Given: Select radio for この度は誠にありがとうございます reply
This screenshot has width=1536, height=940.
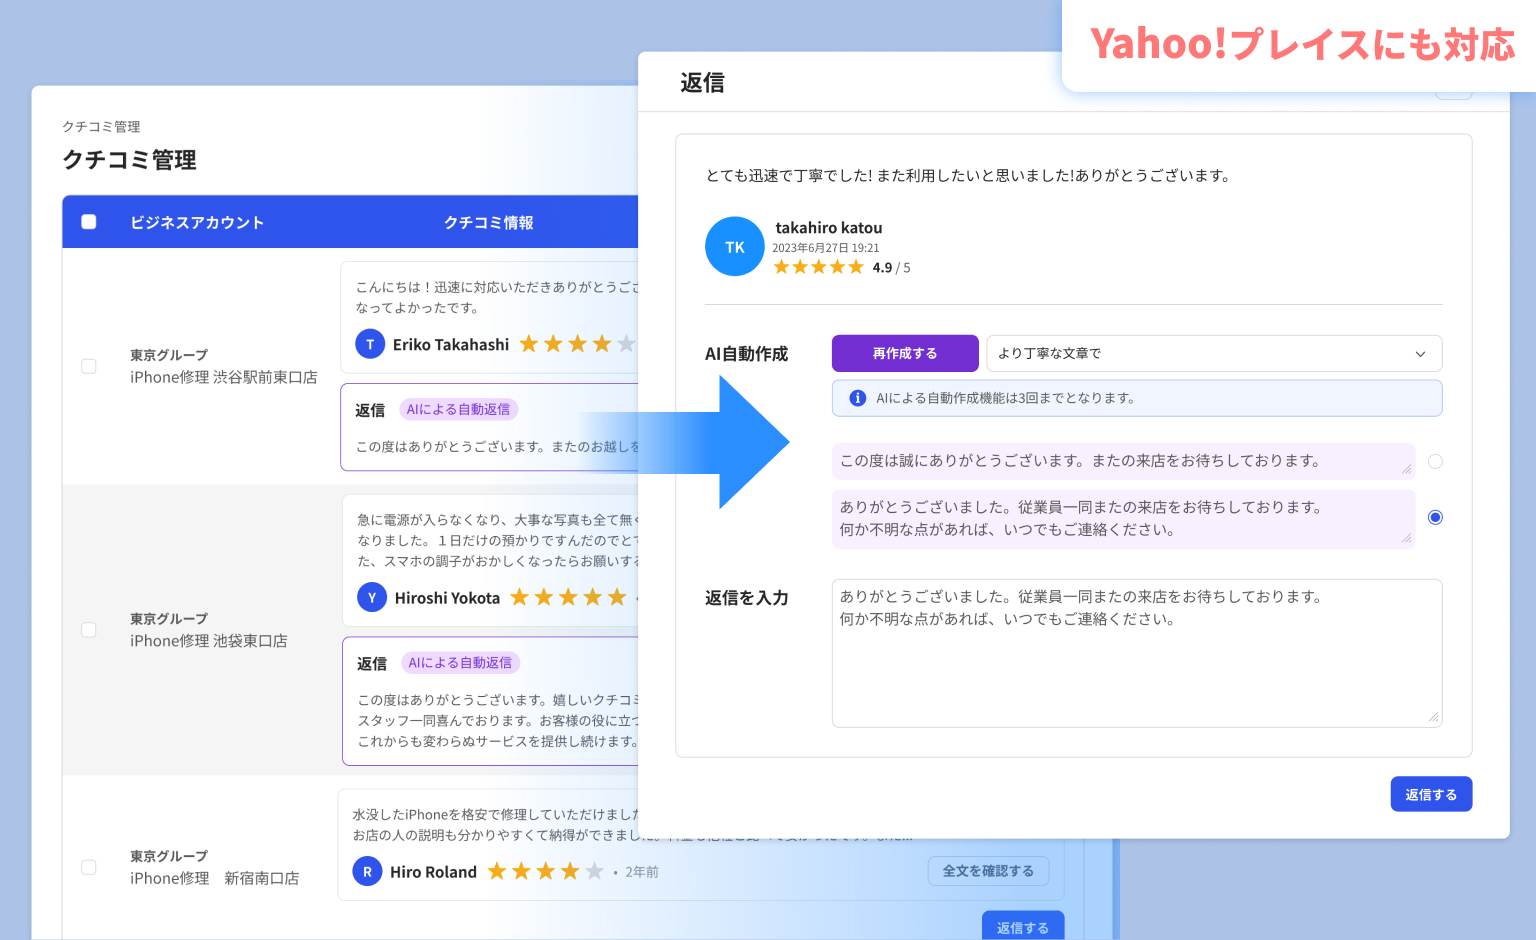Looking at the screenshot, I should point(1435,461).
